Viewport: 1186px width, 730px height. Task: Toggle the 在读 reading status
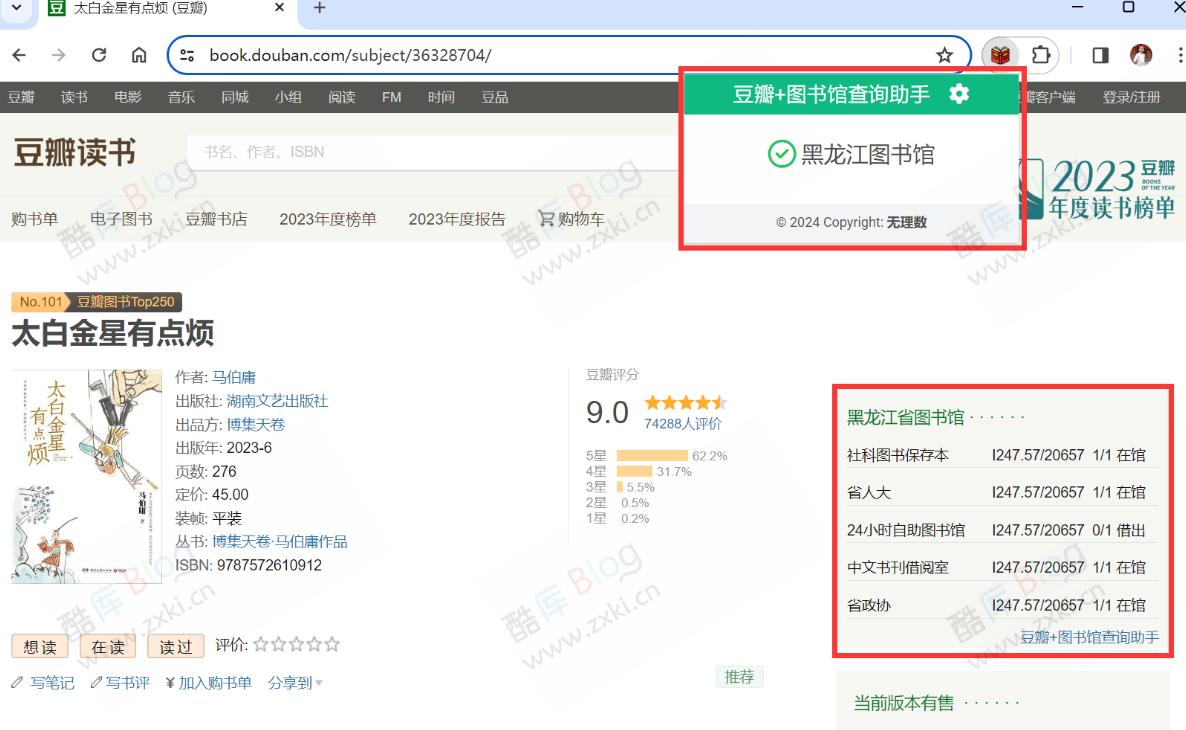[x=107, y=646]
